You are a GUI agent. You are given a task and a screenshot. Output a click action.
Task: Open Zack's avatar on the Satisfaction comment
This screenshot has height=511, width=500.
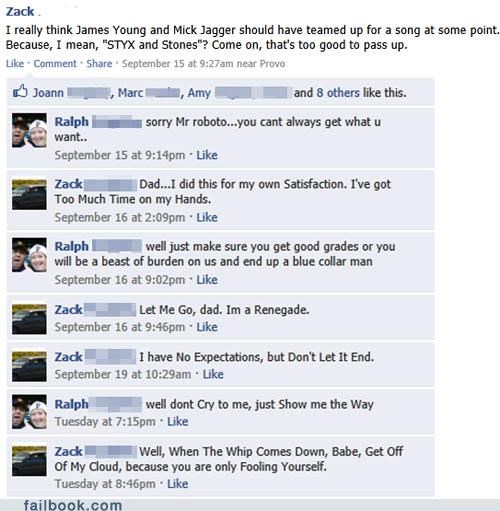(29, 194)
